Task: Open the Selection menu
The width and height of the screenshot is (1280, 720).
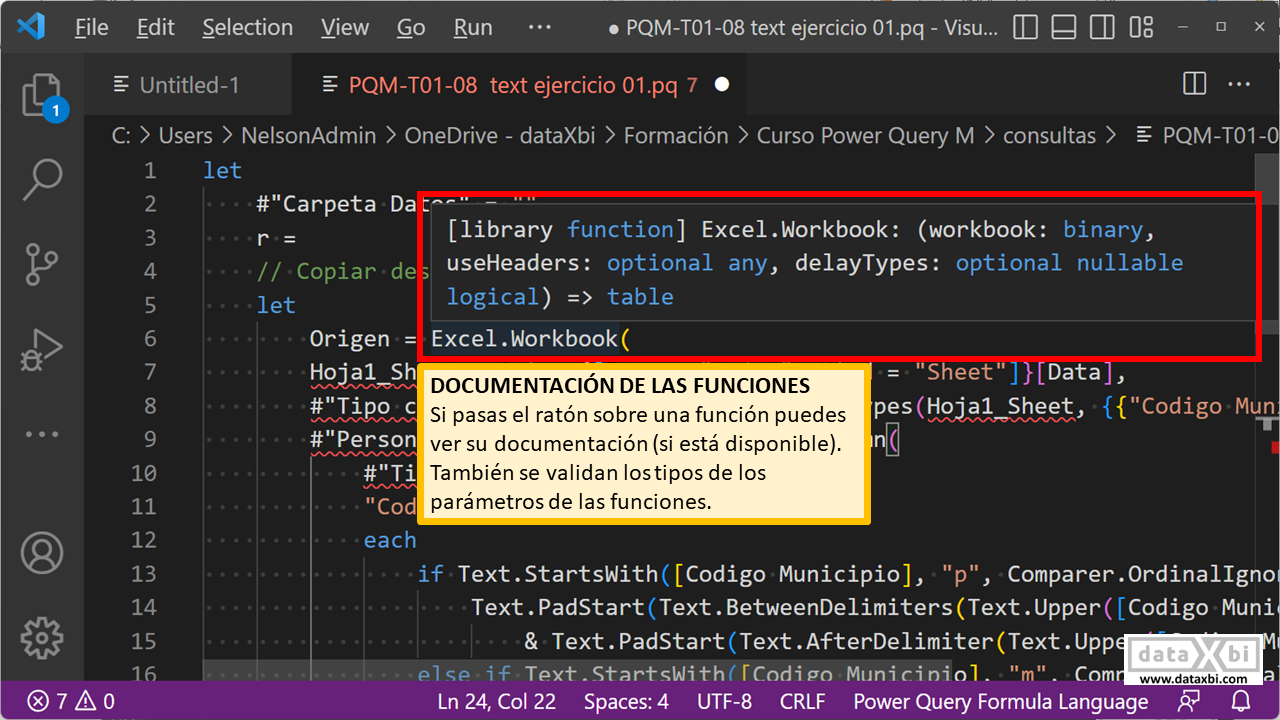Action: [x=247, y=27]
